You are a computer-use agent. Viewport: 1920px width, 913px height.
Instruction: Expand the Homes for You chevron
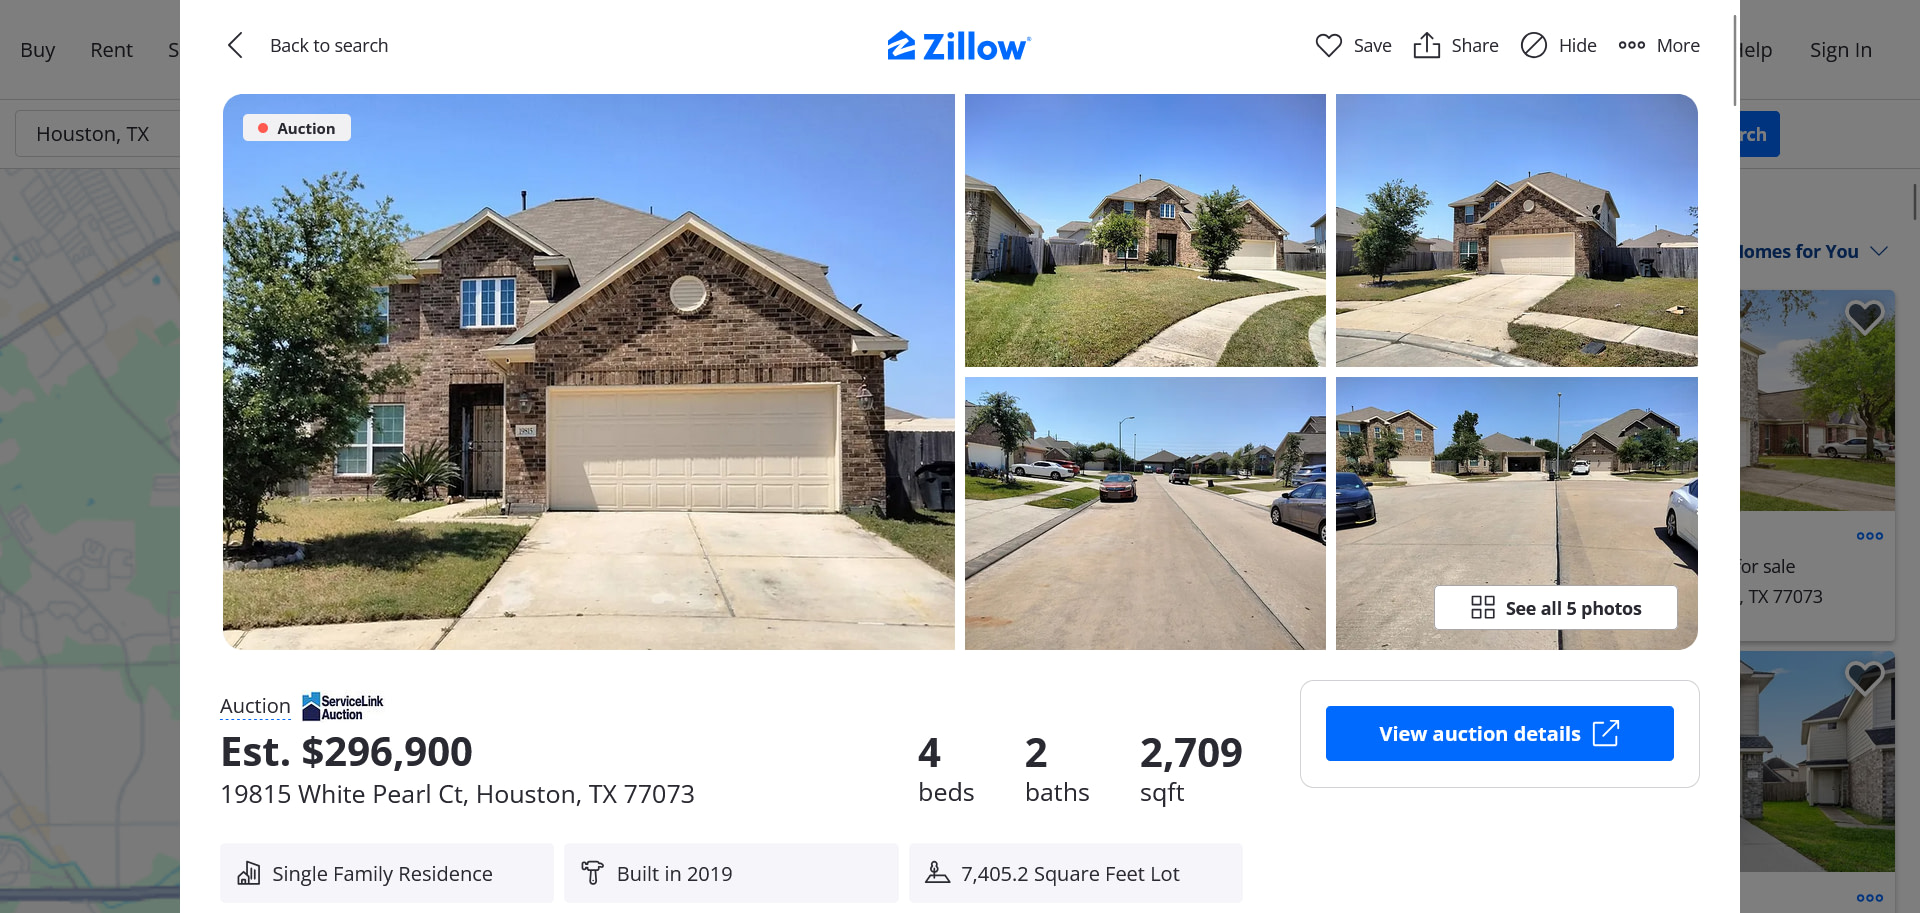[1878, 251]
